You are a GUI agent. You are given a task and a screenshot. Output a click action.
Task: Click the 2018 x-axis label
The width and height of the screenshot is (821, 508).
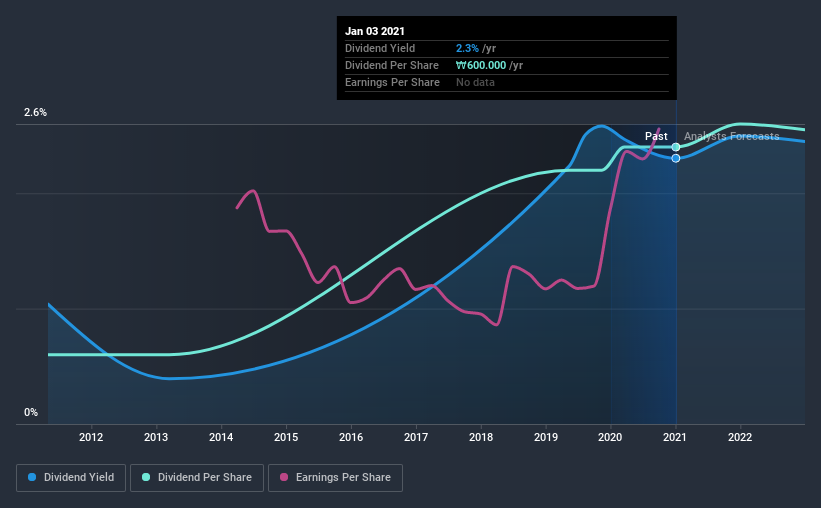(x=481, y=437)
